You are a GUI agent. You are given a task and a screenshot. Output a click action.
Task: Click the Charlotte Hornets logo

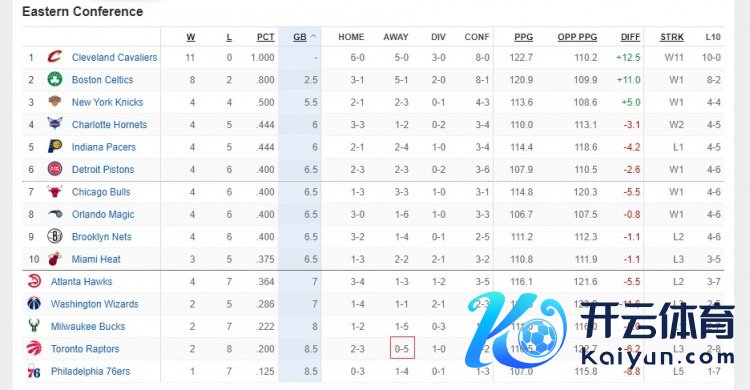point(55,124)
